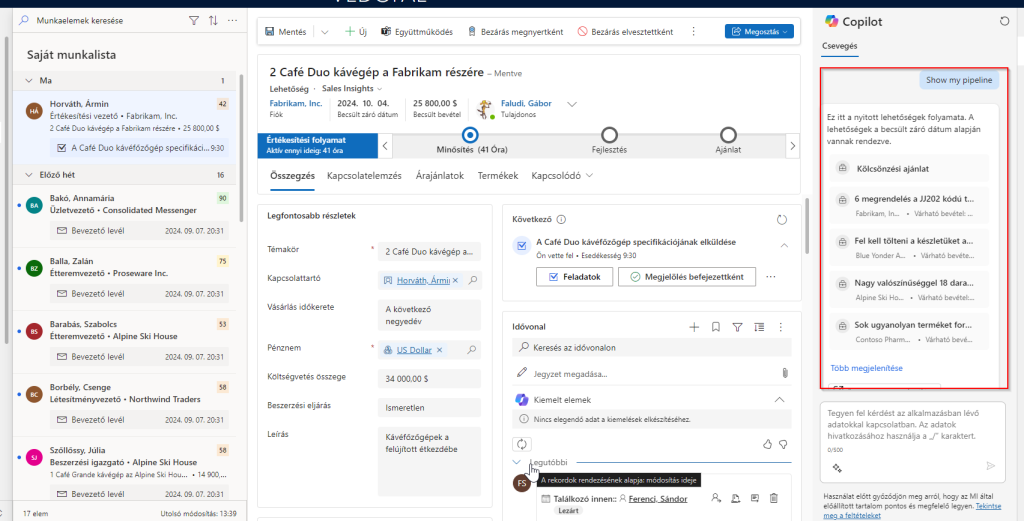Expand the header fields chevron
The width and height of the screenshot is (1024, 521).
click(x=572, y=104)
